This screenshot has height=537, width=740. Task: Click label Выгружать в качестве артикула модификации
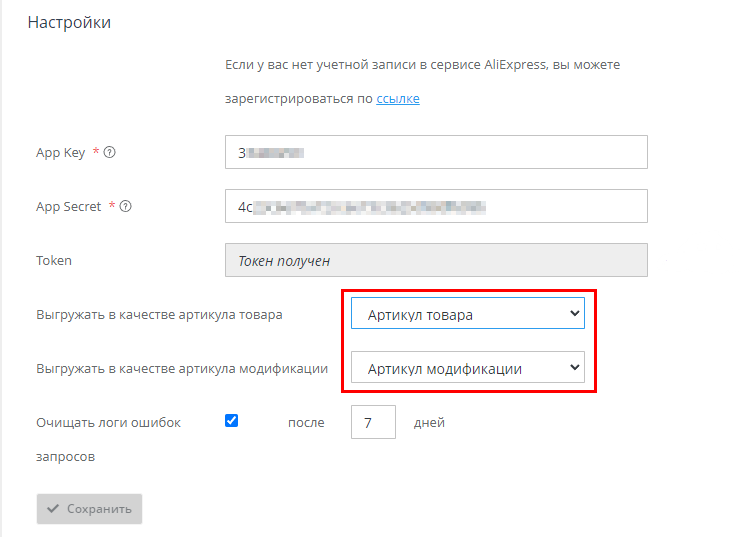[x=182, y=369]
